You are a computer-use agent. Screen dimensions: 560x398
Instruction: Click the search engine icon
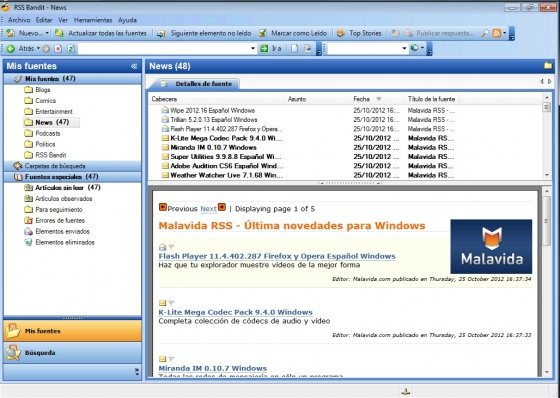point(414,48)
